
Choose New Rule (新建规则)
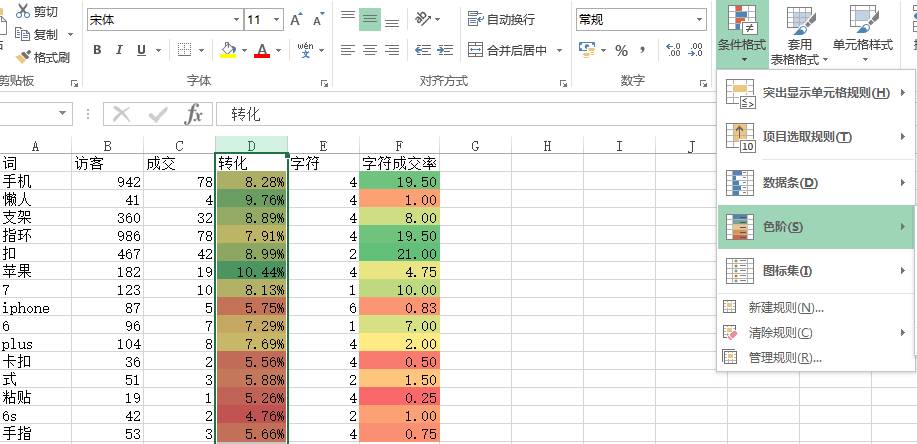point(815,308)
